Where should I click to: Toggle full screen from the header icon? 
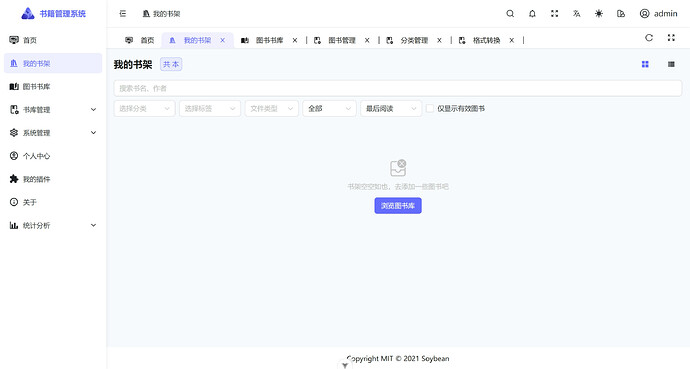[554, 14]
